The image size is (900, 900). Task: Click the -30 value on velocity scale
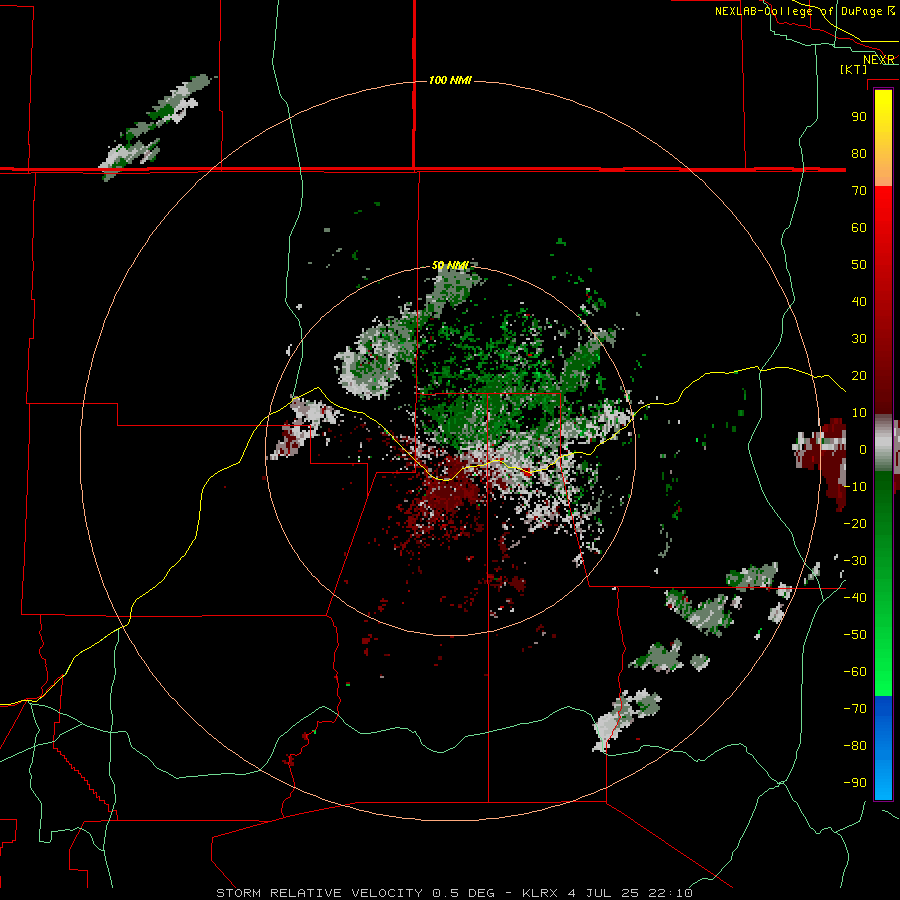click(x=855, y=561)
